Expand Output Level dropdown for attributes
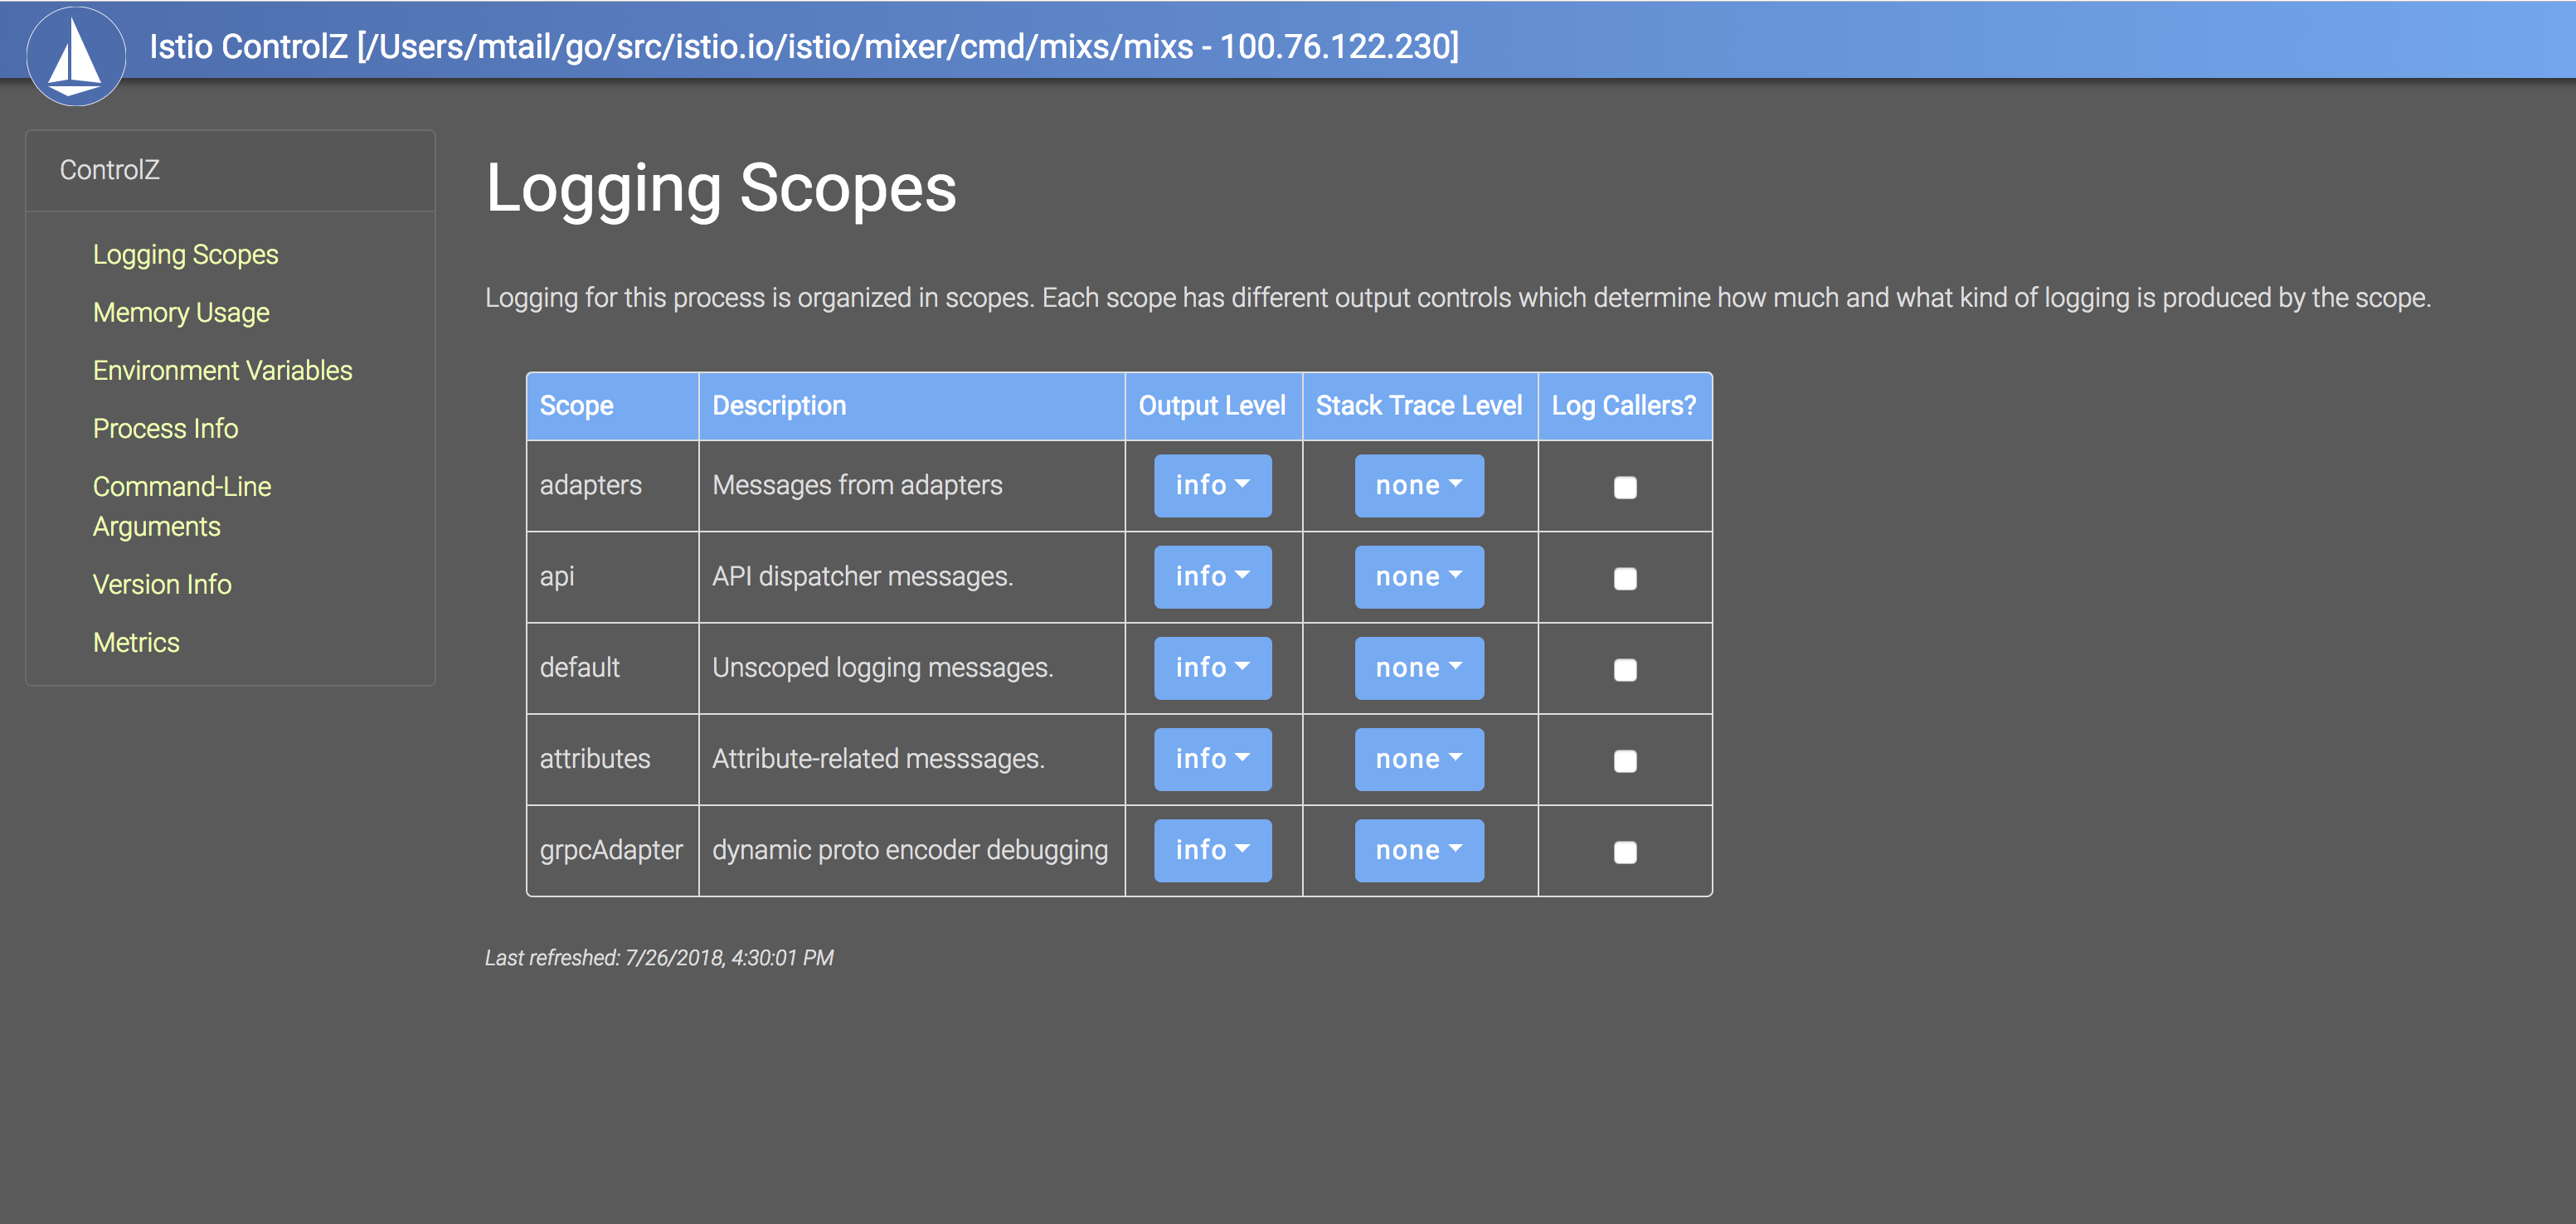The image size is (2576, 1224). tap(1213, 759)
